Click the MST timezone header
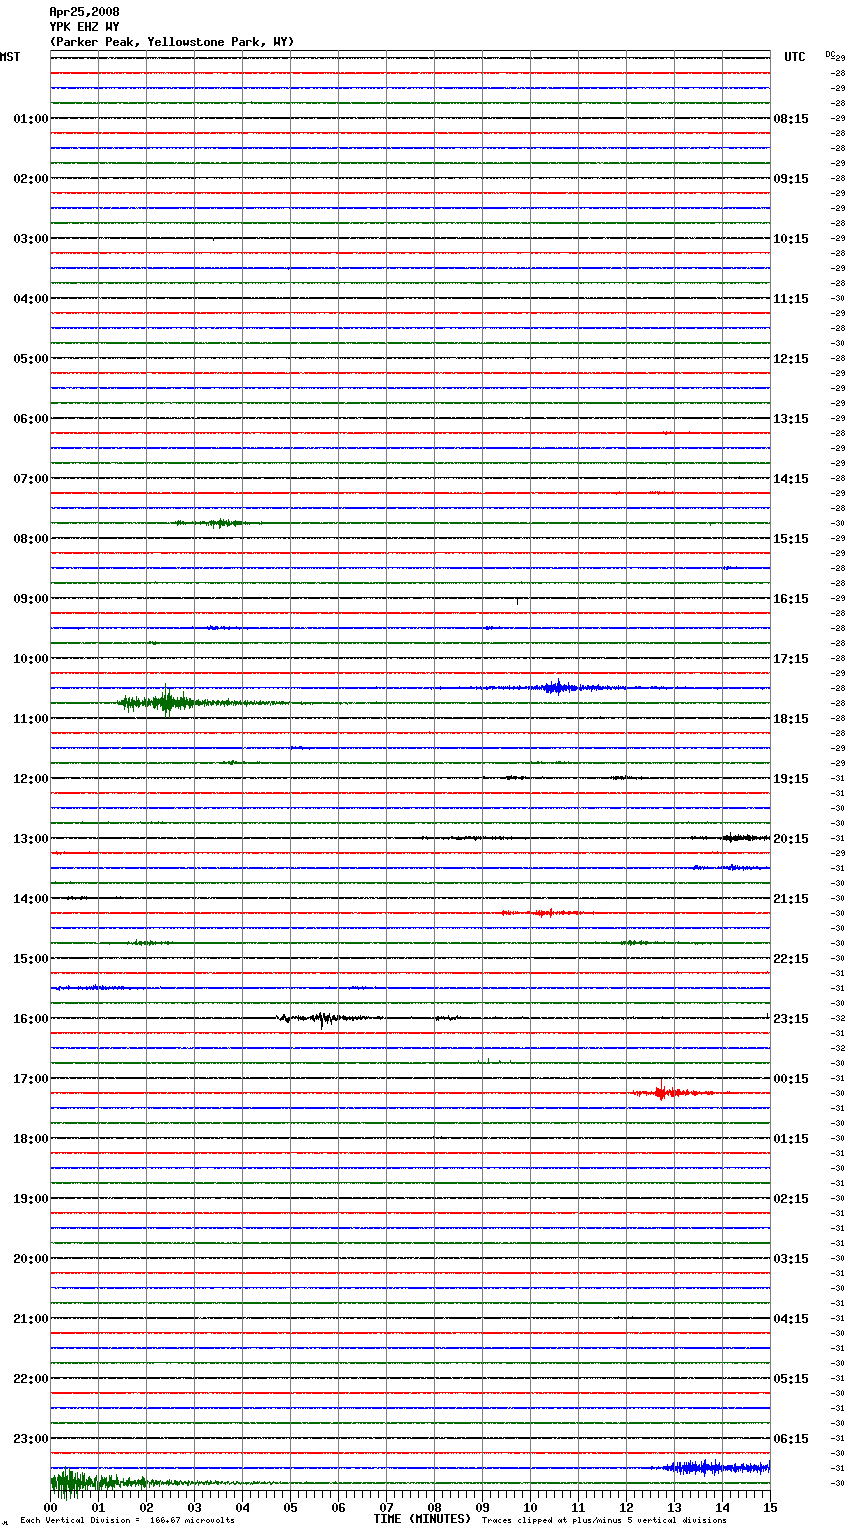Image resolution: width=850 pixels, height=1534 pixels. [x=10, y=57]
